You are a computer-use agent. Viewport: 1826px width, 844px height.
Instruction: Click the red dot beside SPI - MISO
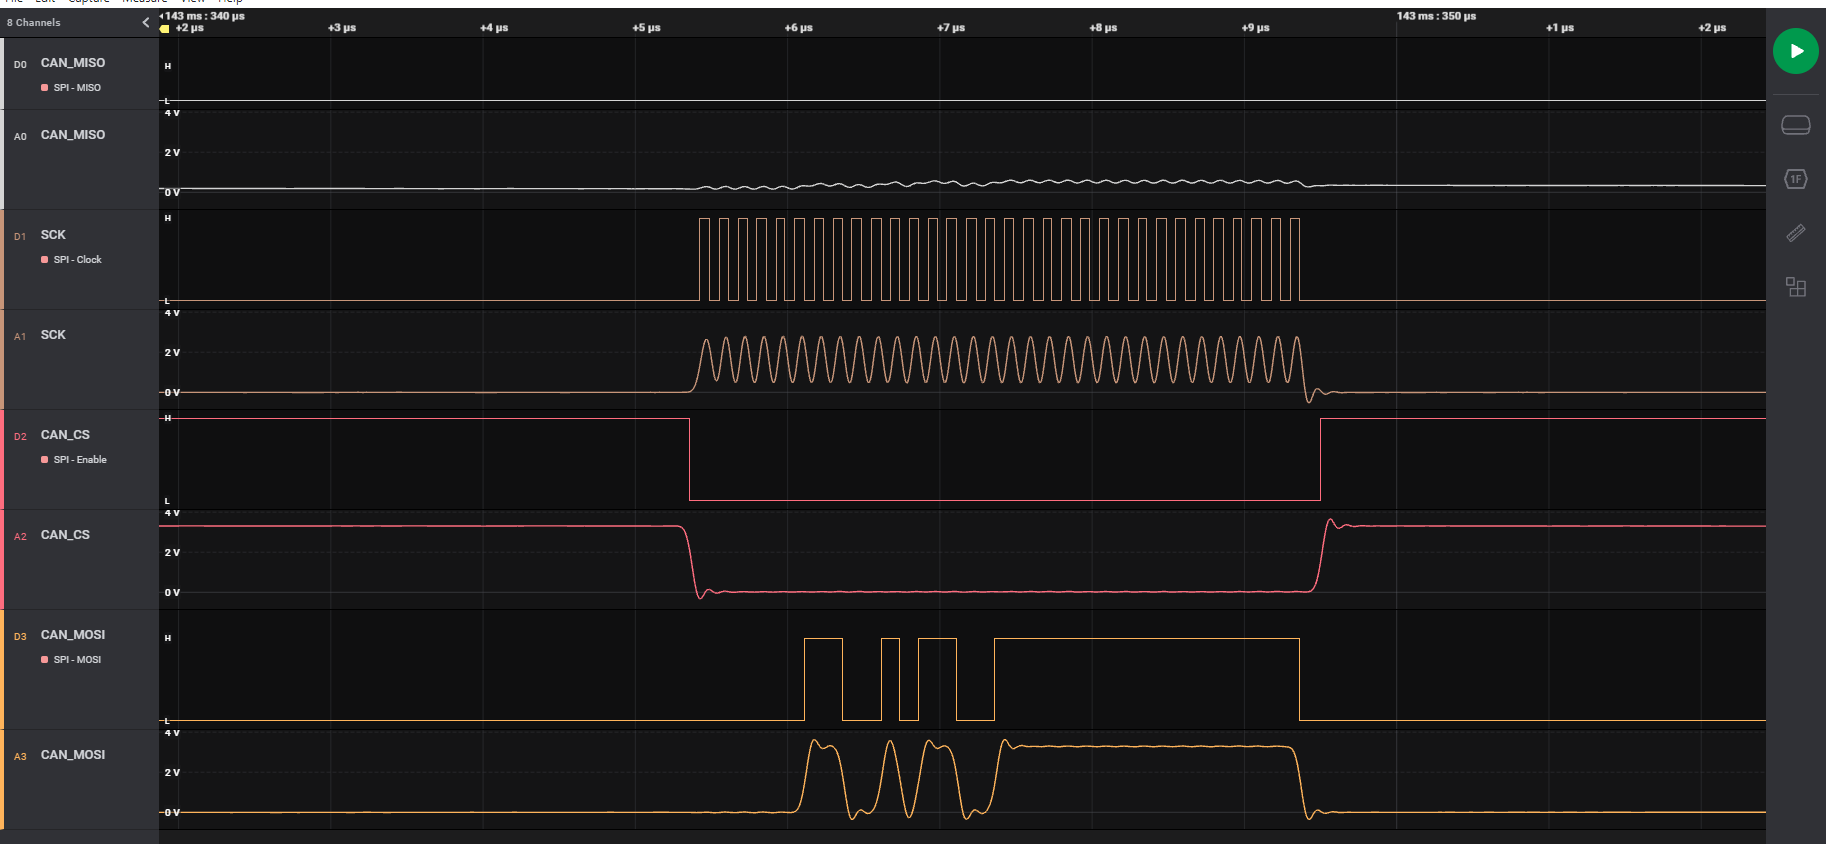tap(44, 88)
